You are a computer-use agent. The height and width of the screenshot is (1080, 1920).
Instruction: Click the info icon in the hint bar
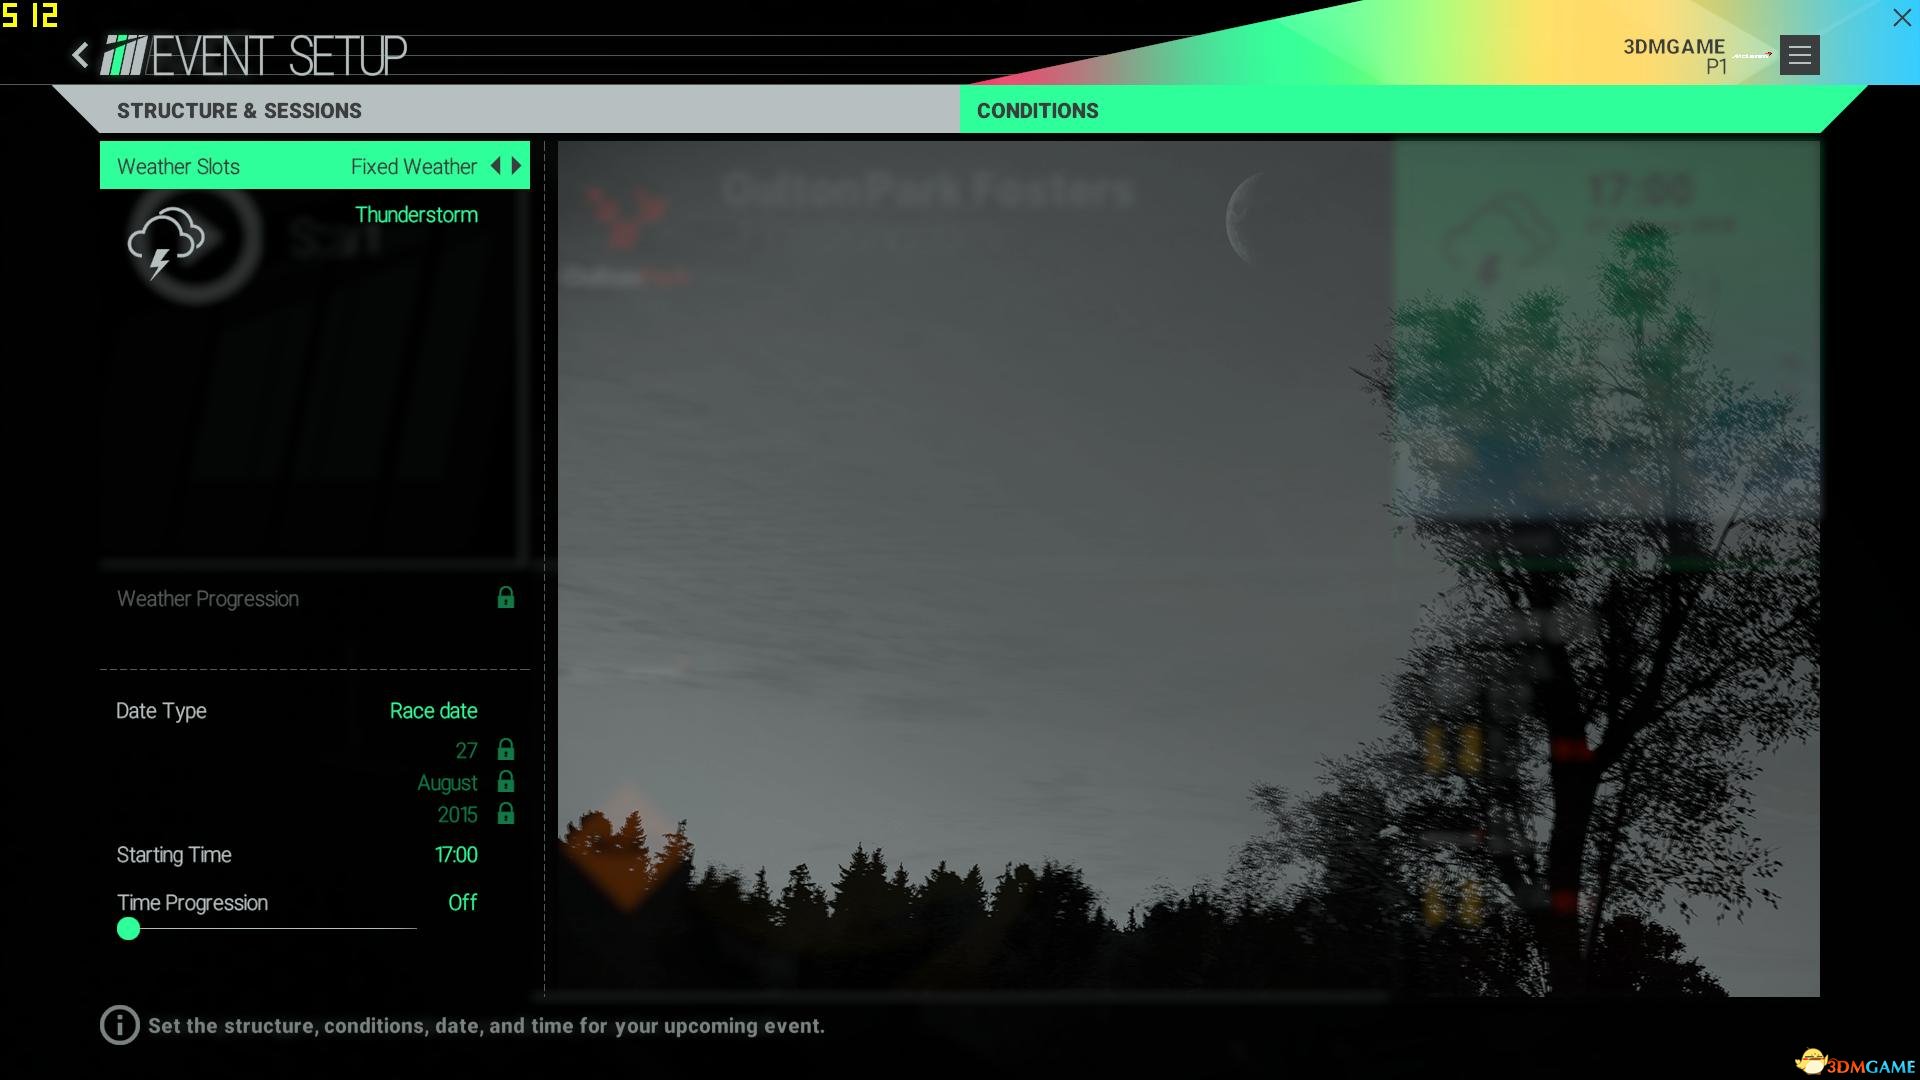pyautogui.click(x=119, y=1025)
